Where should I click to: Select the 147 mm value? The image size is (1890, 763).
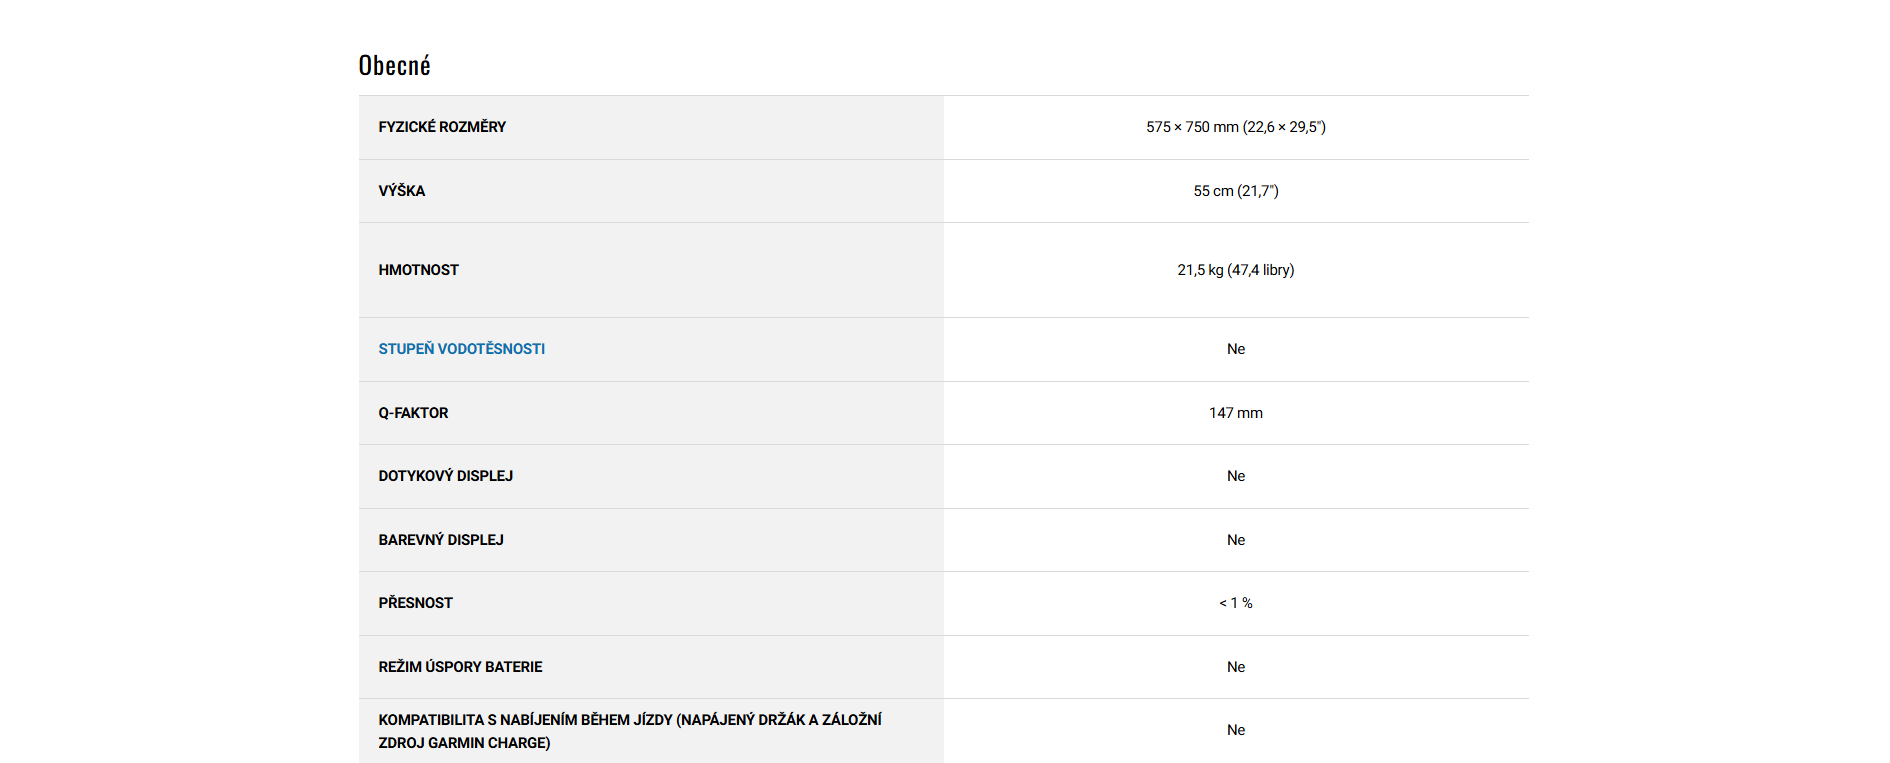point(1235,413)
